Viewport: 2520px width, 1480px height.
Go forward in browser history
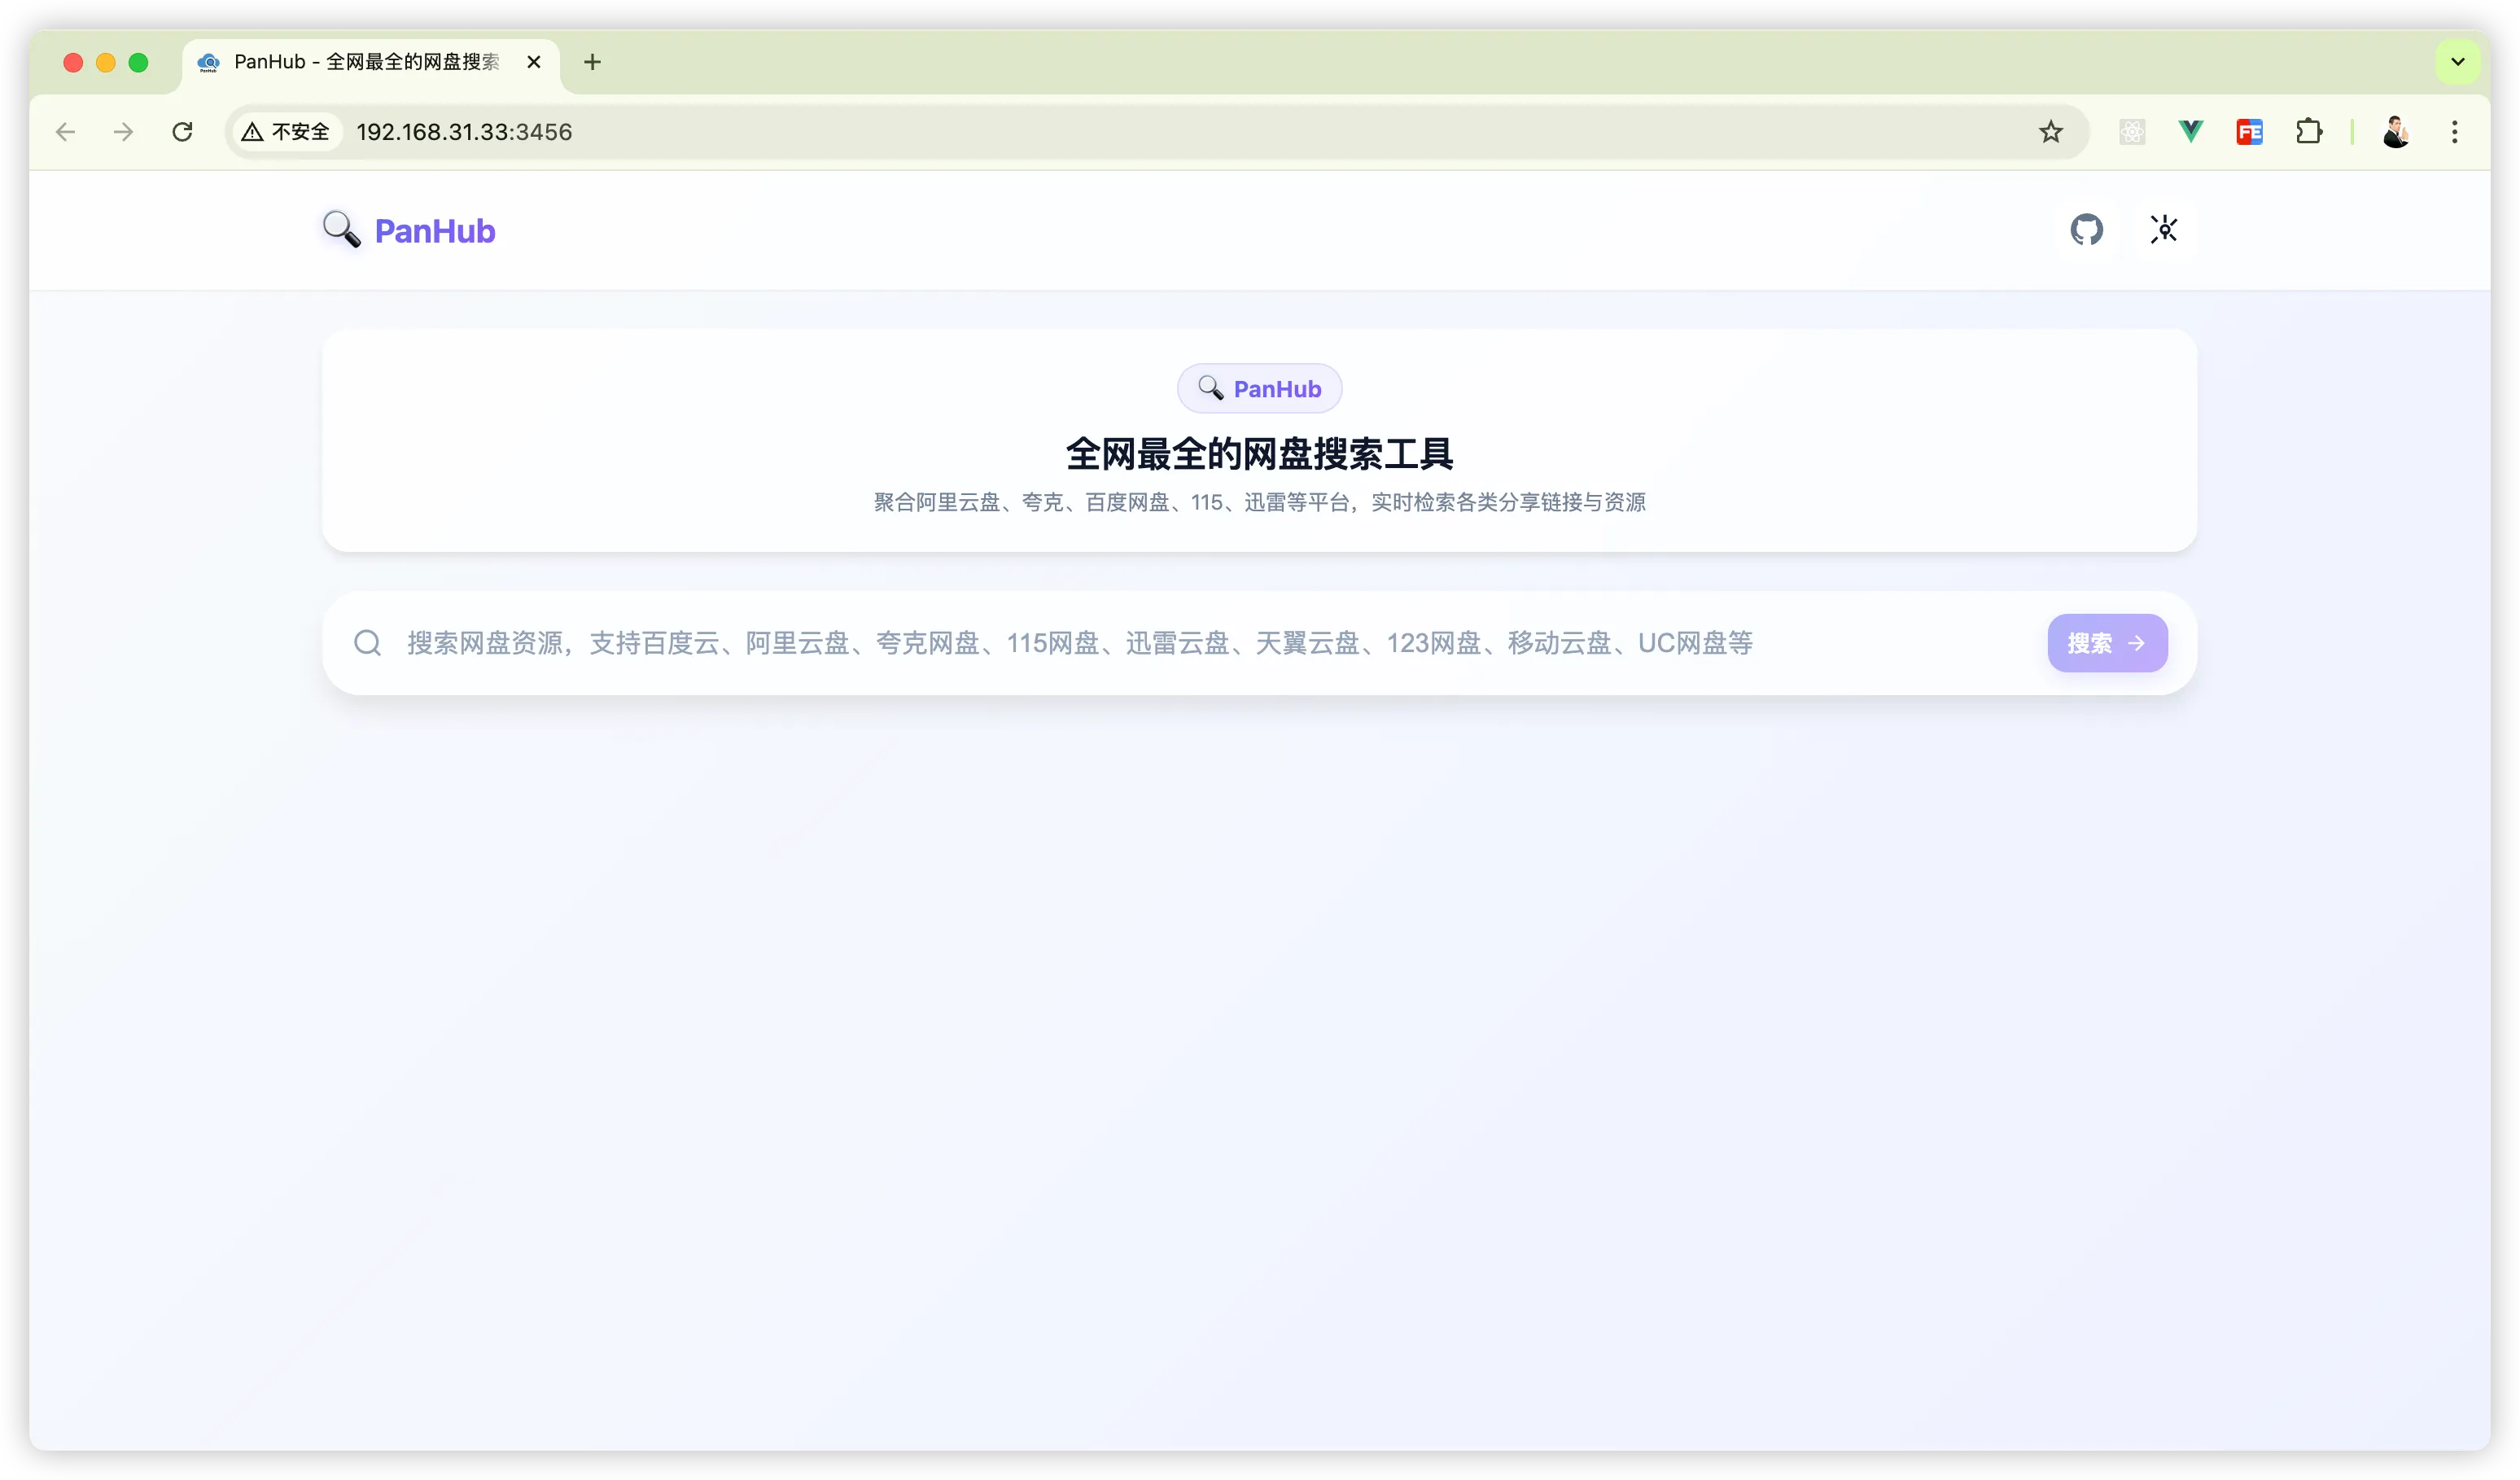[124, 132]
